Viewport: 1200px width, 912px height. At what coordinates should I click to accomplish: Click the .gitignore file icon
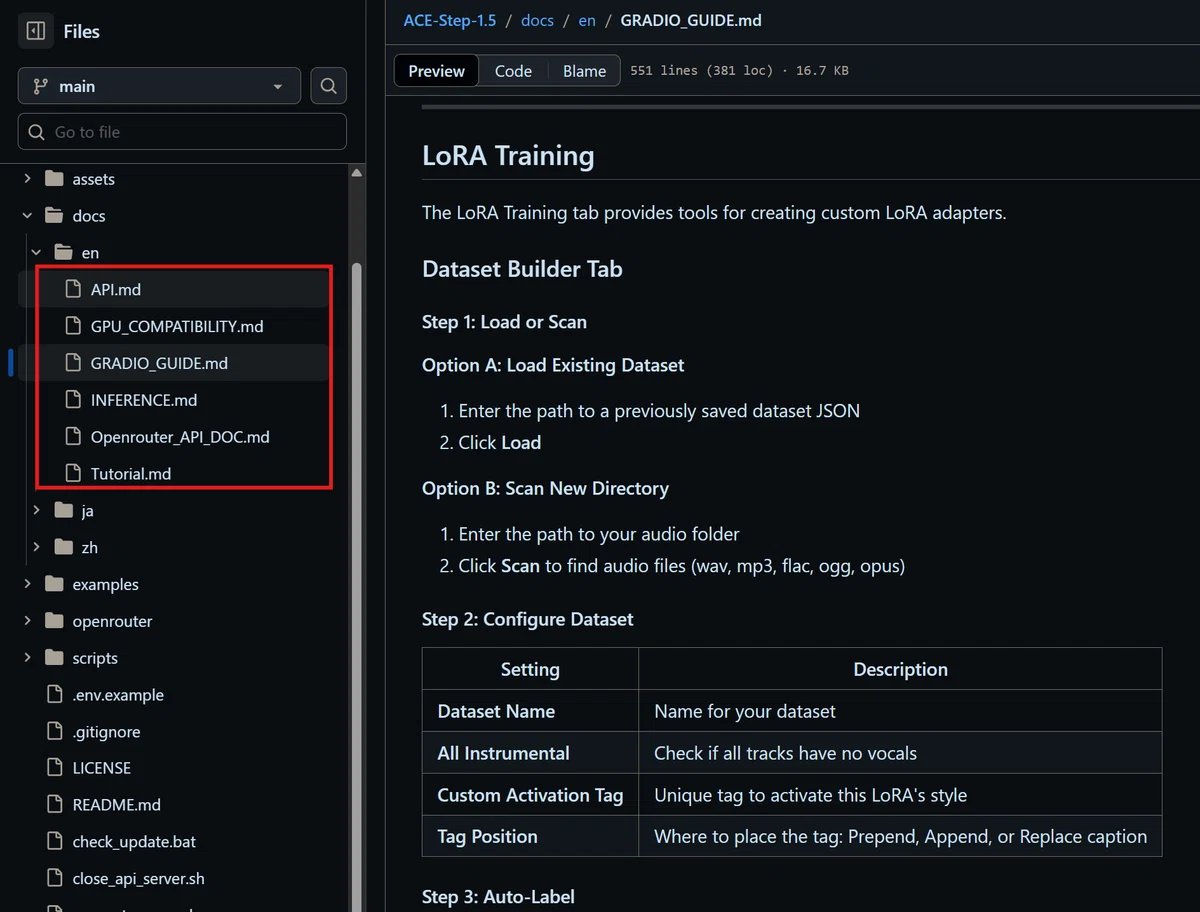pos(54,732)
